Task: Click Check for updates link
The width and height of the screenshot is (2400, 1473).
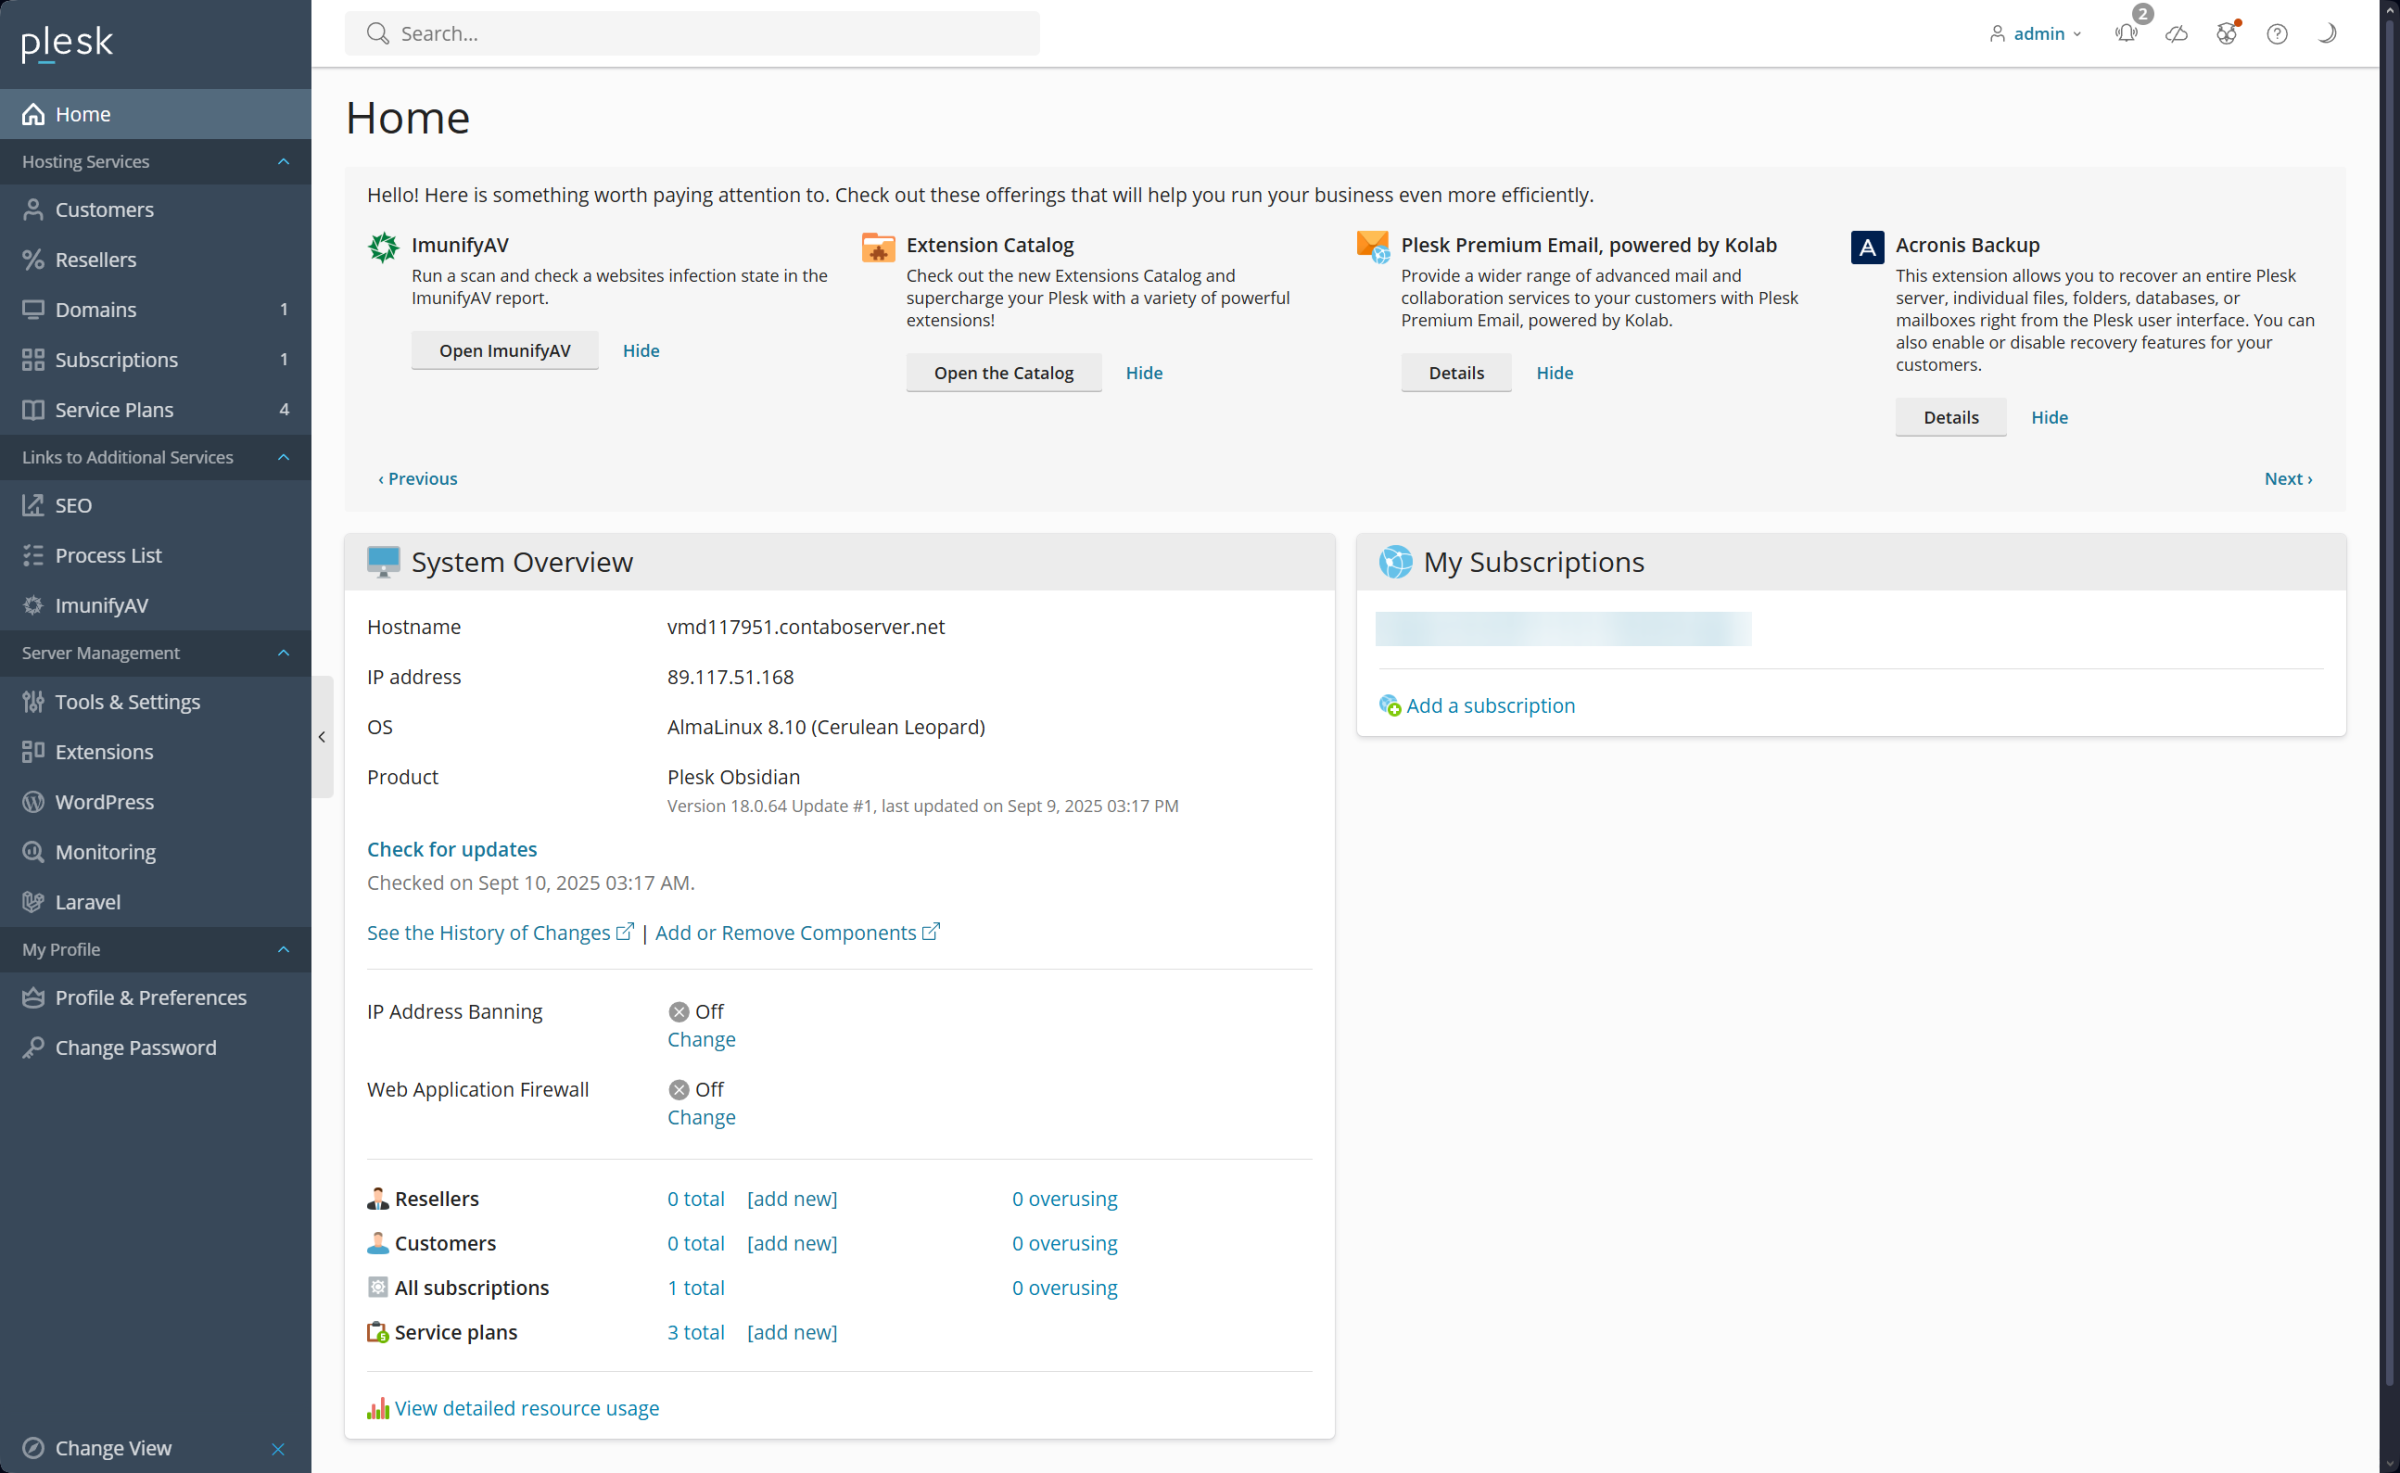Action: 452,849
